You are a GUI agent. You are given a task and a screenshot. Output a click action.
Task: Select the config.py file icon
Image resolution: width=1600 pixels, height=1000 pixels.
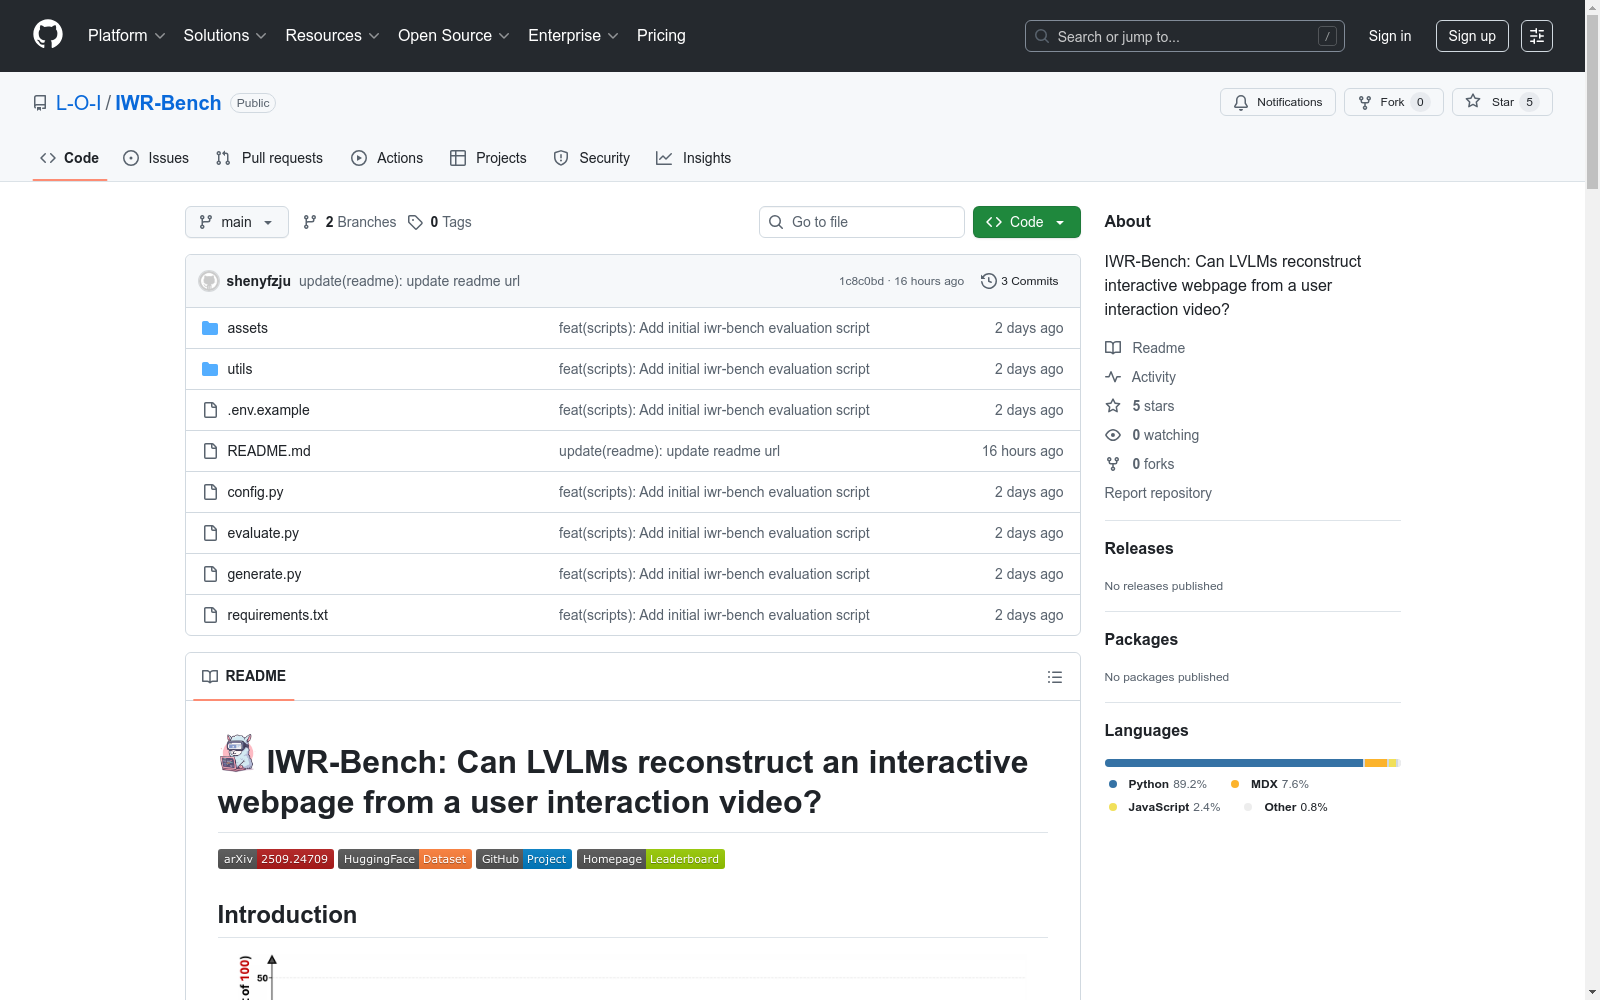(x=210, y=492)
